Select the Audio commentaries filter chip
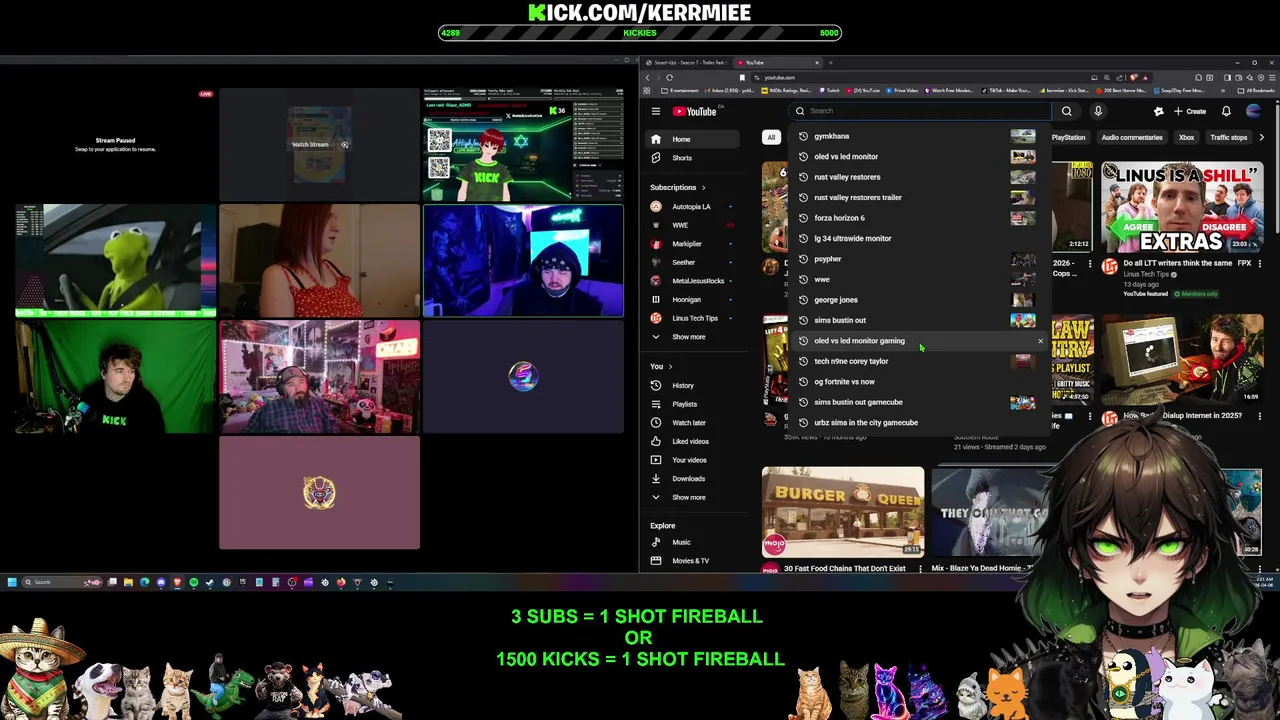The height and width of the screenshot is (720, 1280). (1132, 137)
